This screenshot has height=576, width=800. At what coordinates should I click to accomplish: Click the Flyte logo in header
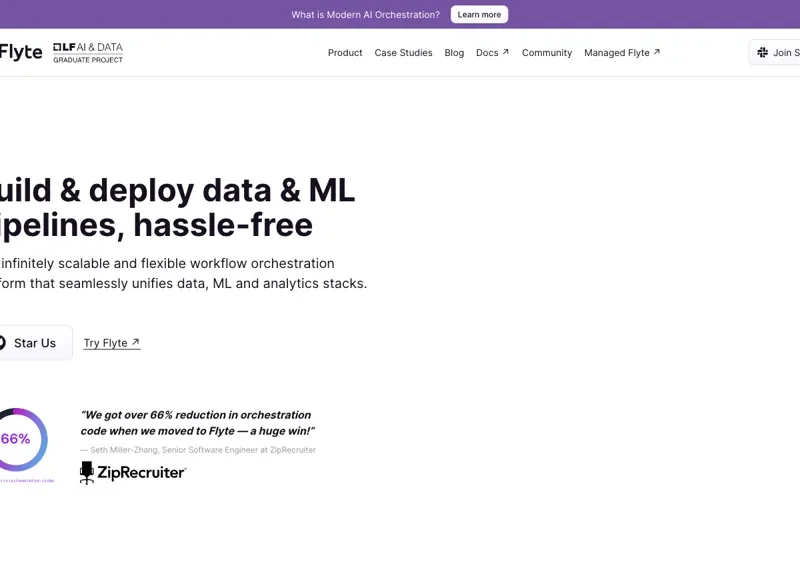[20, 53]
